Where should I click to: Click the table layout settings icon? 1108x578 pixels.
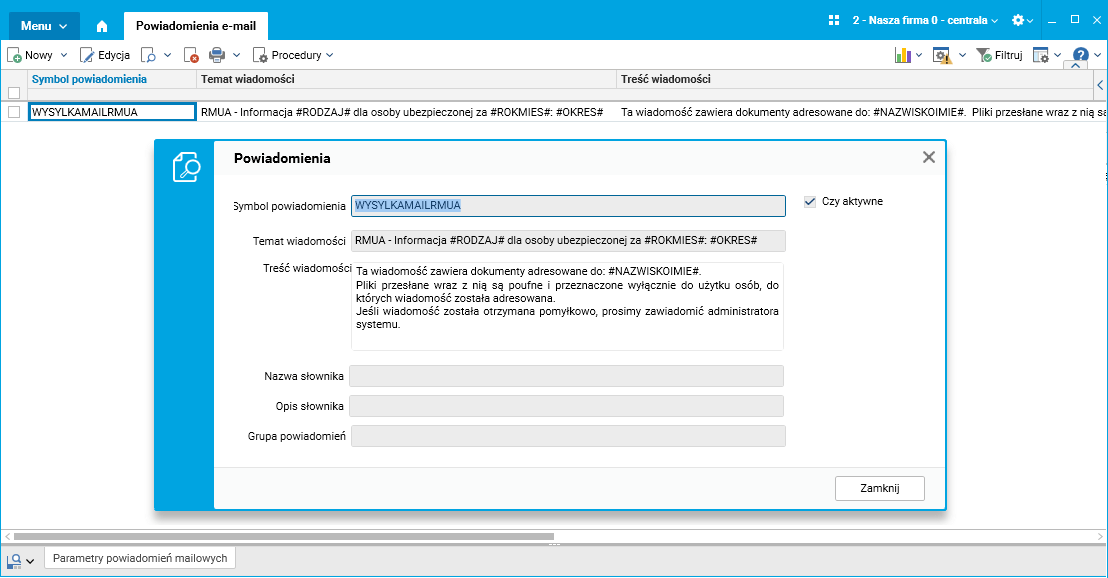point(1041,55)
